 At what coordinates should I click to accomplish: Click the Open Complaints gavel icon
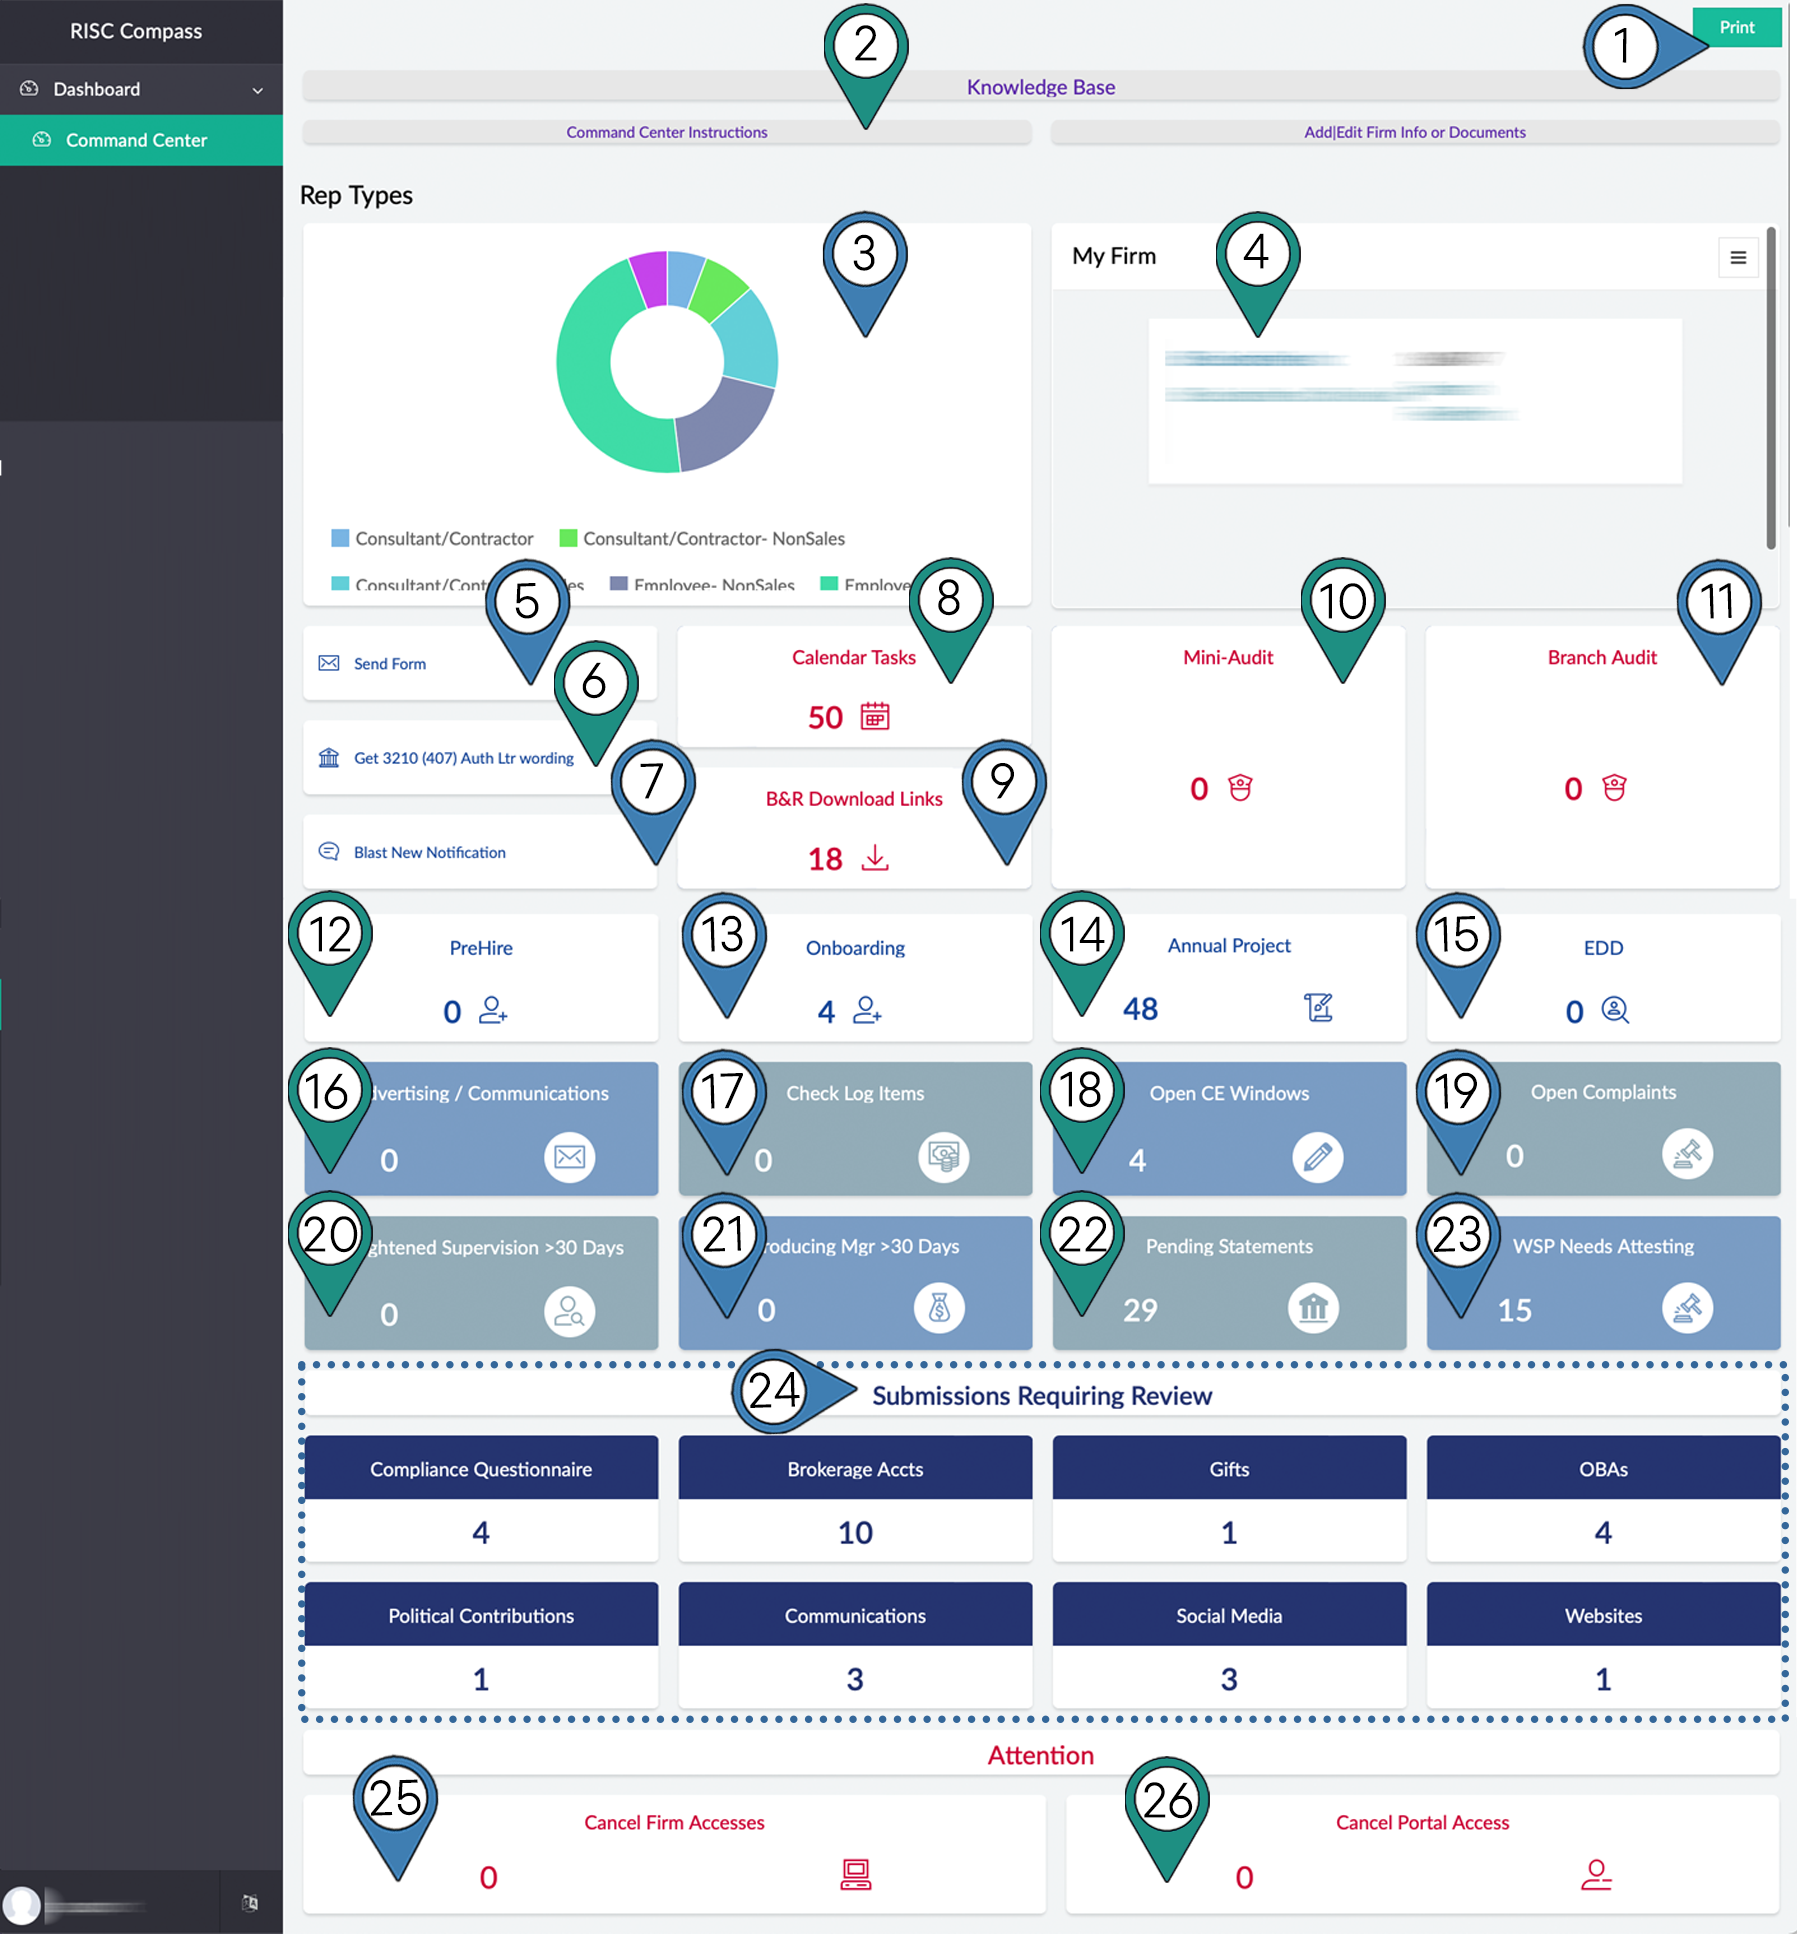pyautogui.click(x=1688, y=1154)
